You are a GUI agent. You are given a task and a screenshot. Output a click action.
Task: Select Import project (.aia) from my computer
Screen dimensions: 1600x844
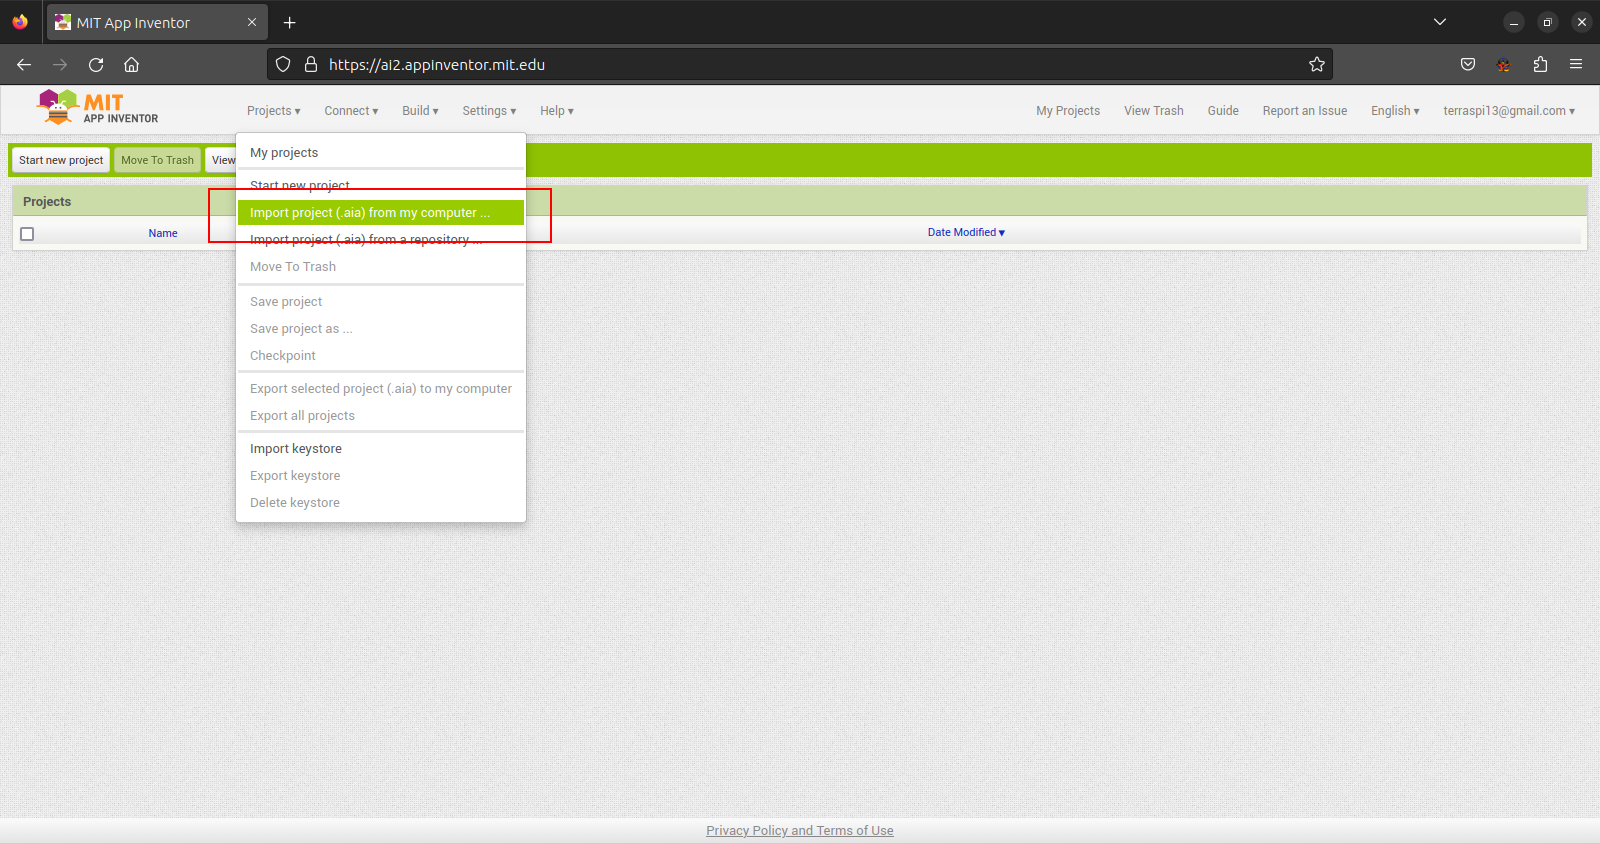(x=381, y=213)
